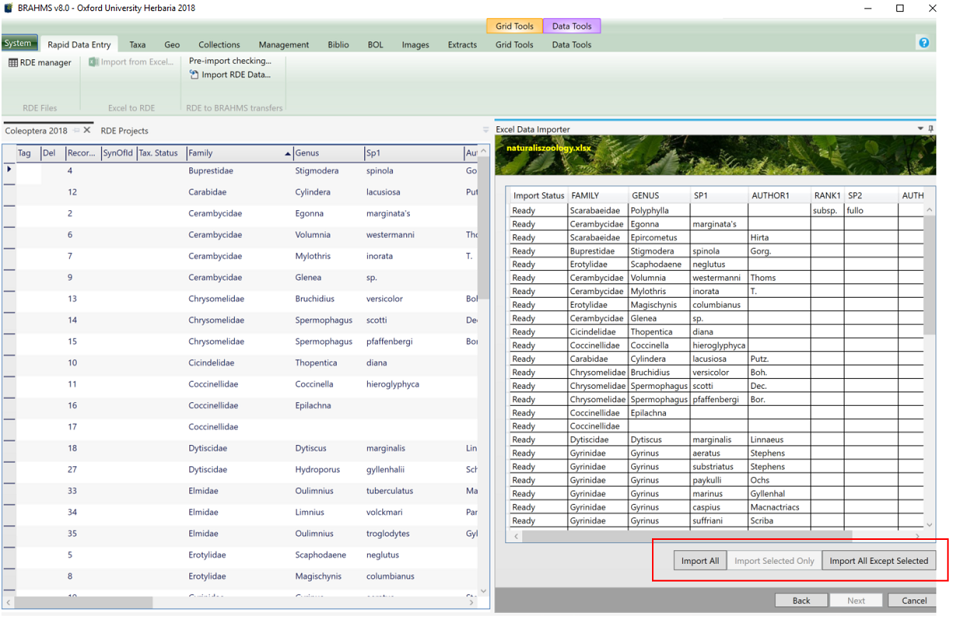This screenshot has width=960, height=620.
Task: Open the Management ribbon tab
Action: tap(283, 45)
